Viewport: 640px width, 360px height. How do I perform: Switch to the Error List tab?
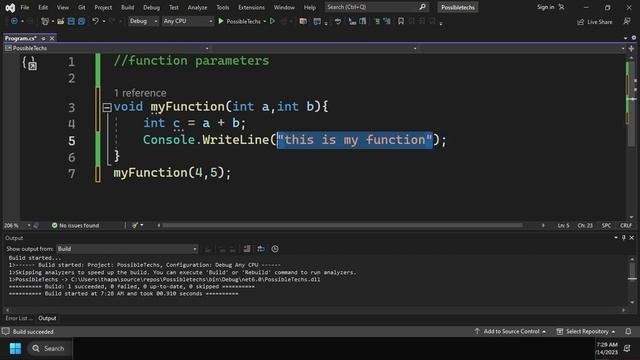pos(18,318)
